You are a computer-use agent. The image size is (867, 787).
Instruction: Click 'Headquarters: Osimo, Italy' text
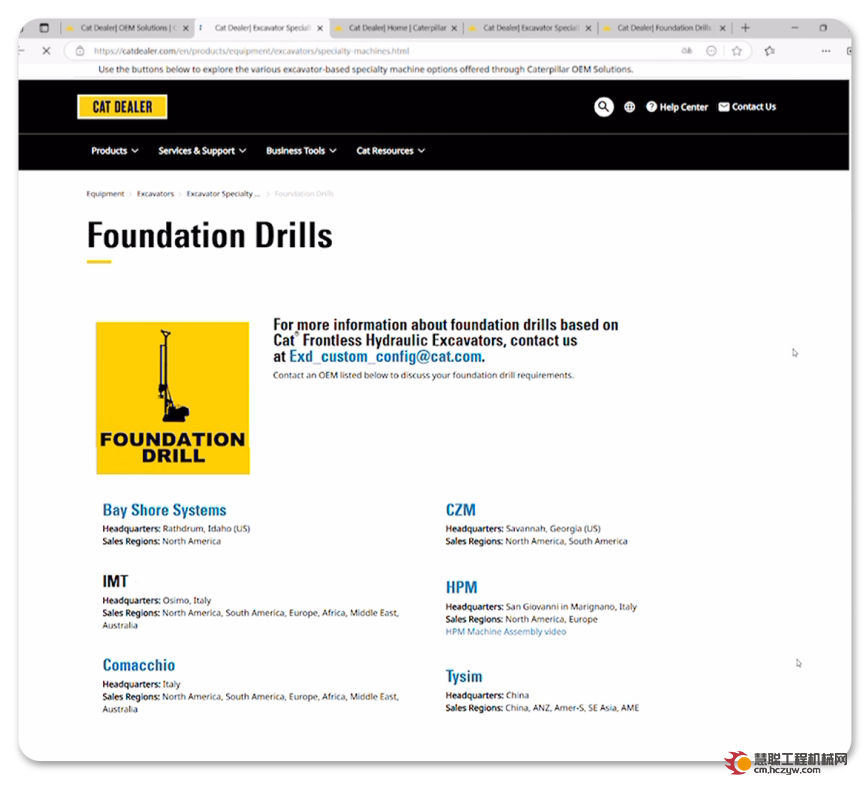(156, 601)
